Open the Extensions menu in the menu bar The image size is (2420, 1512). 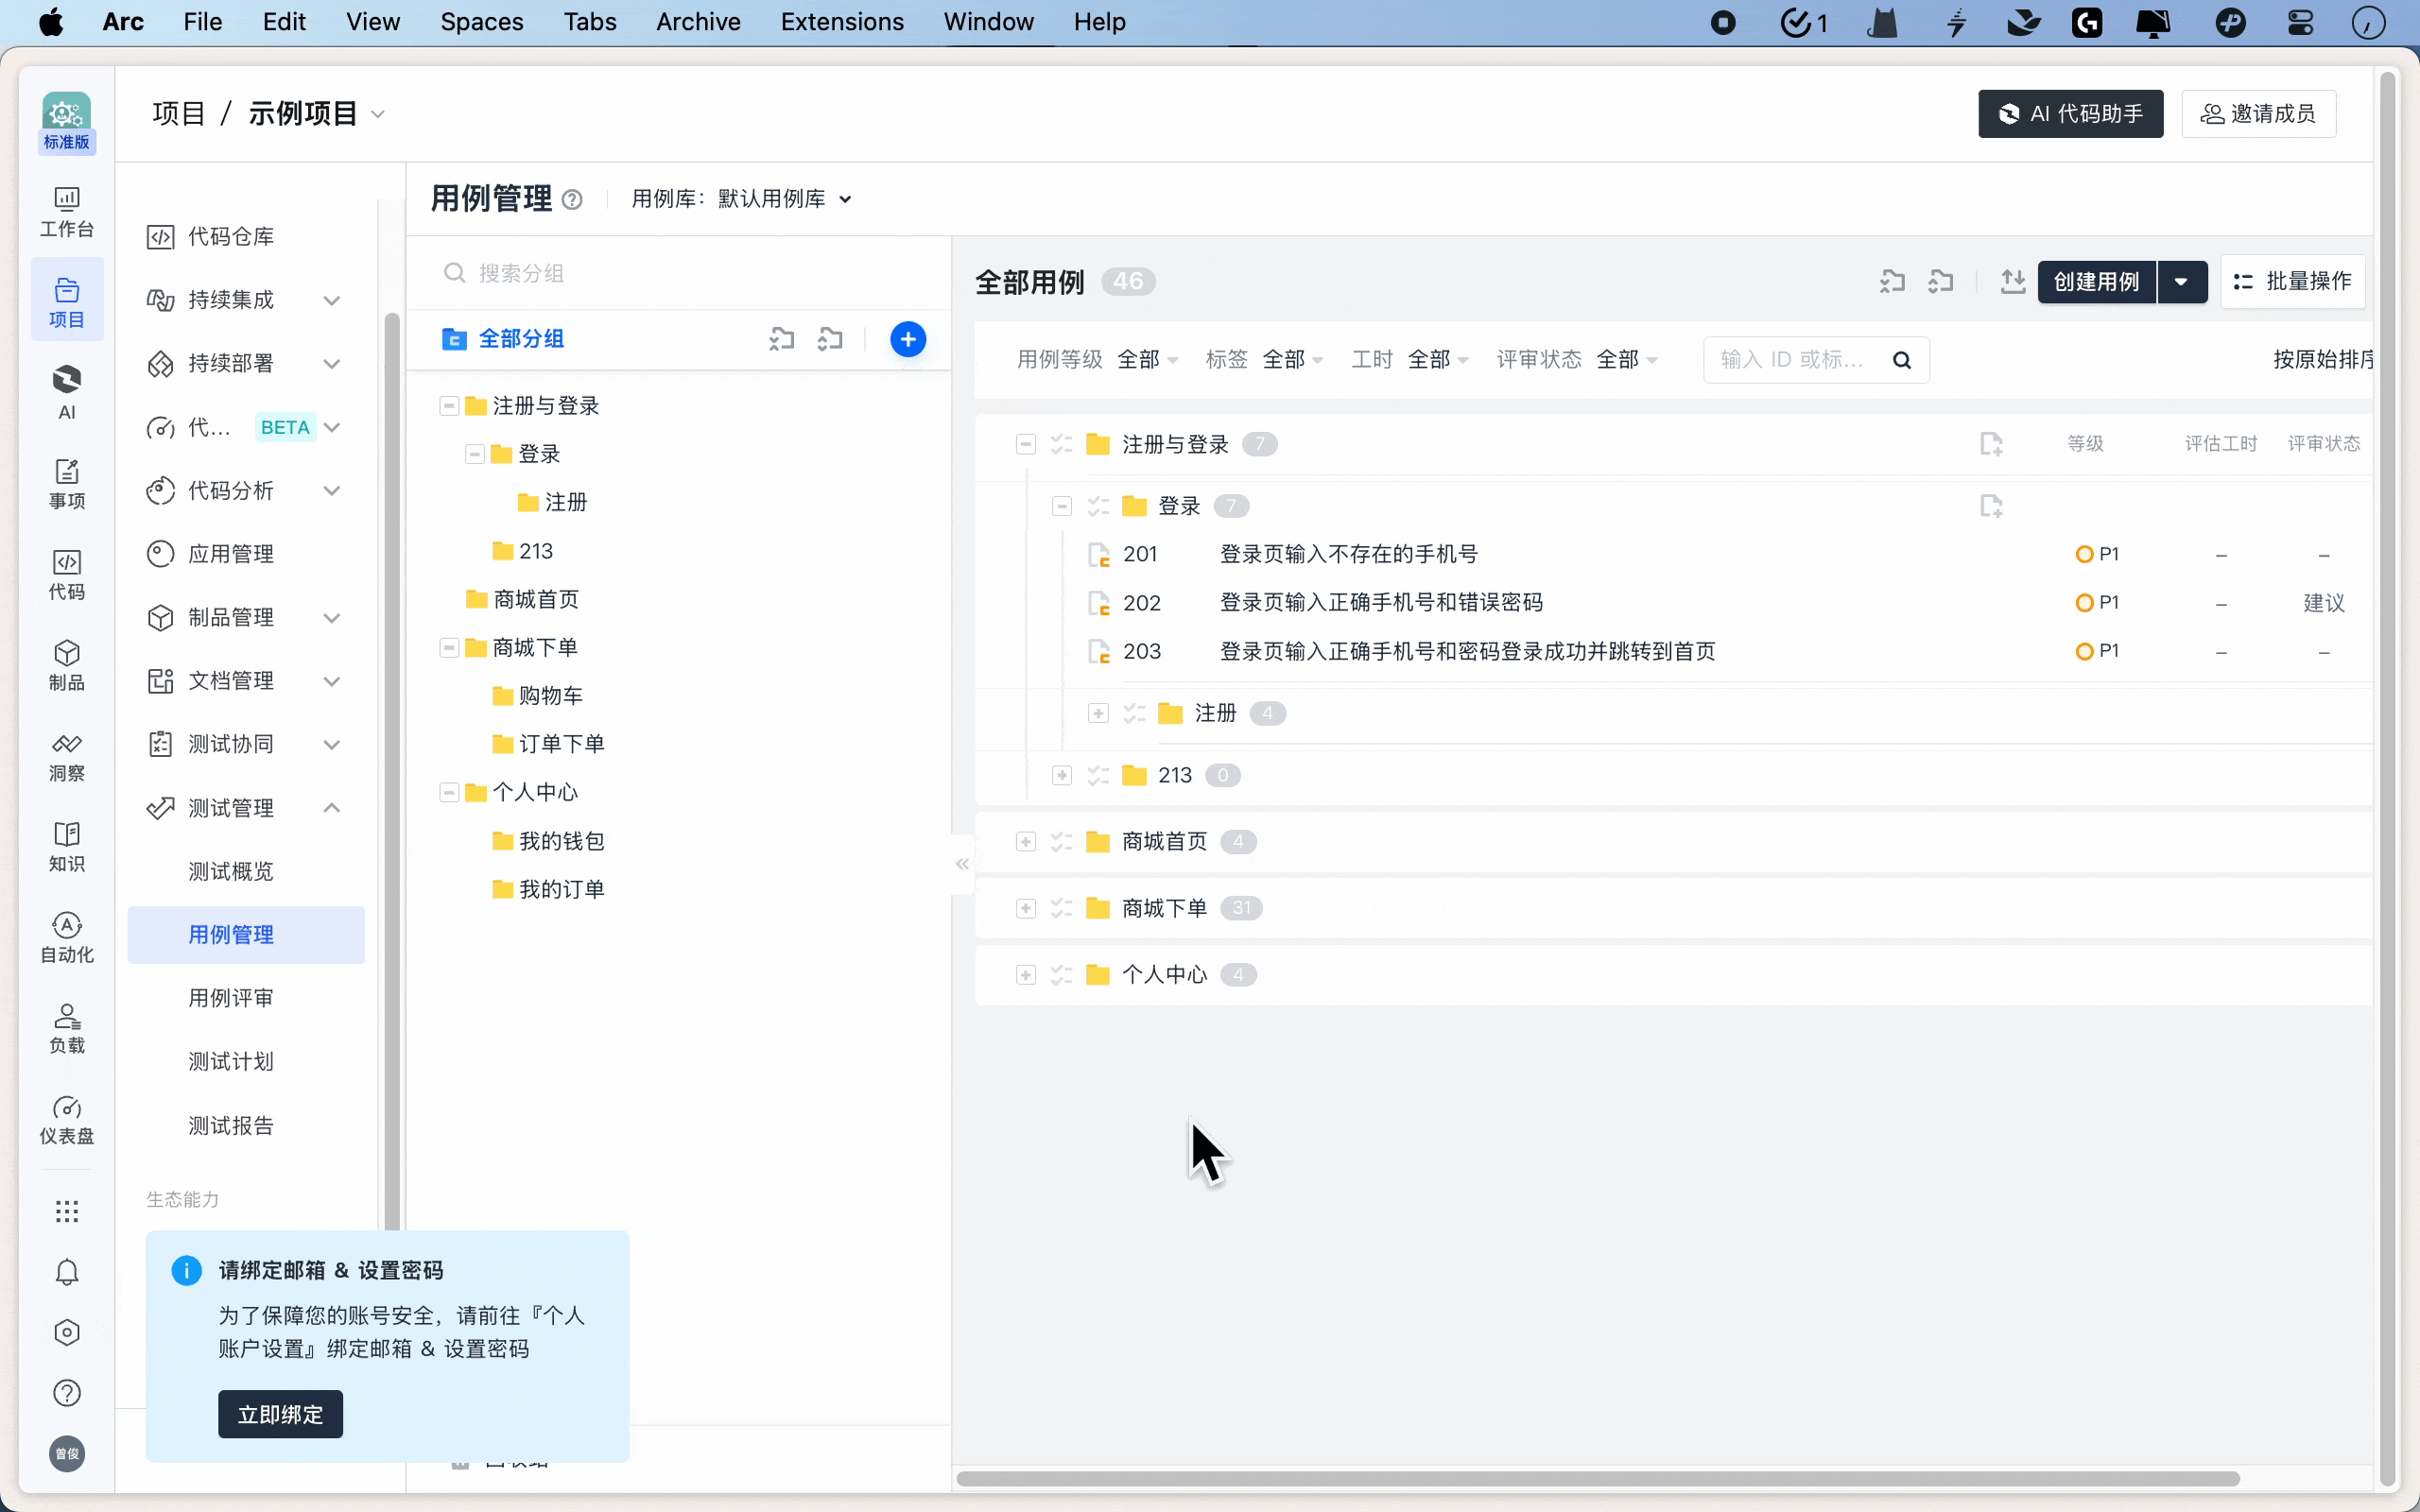[842, 22]
